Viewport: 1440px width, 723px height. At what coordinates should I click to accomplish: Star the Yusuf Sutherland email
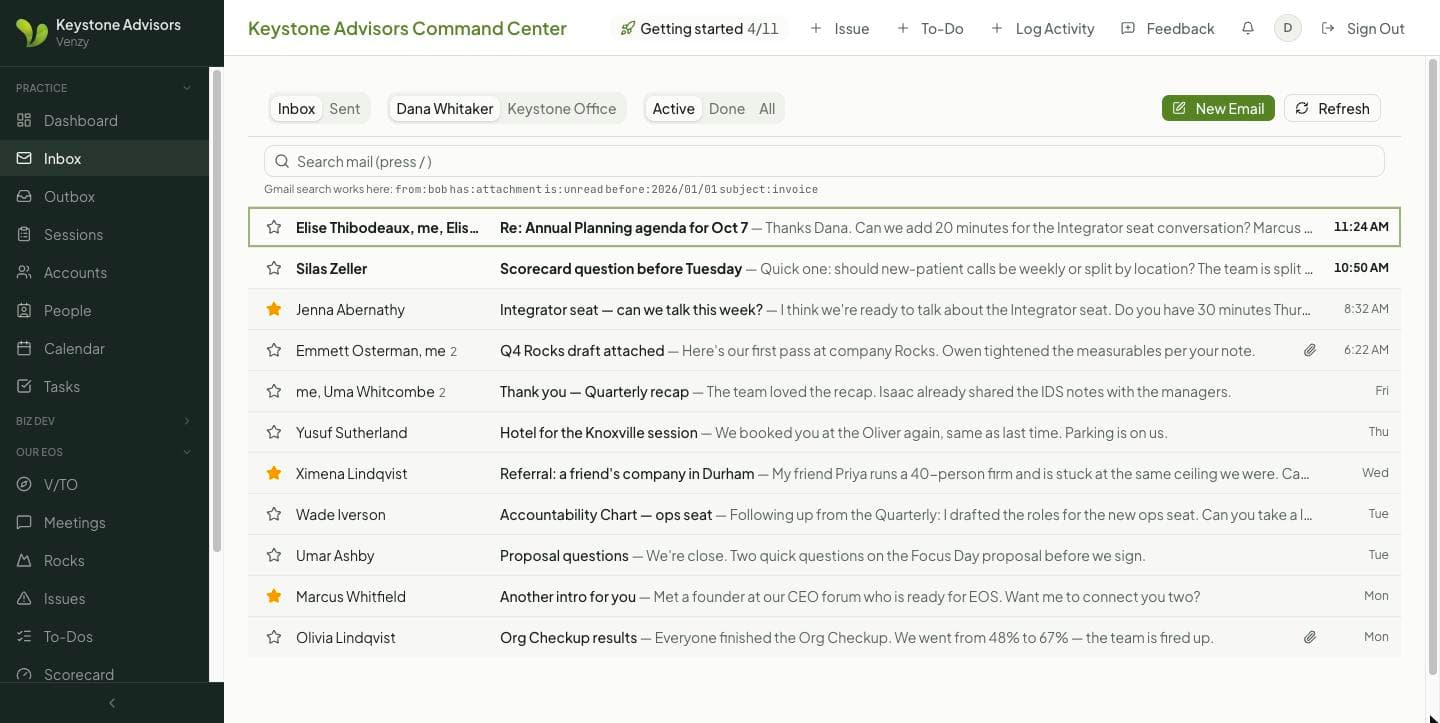[274, 432]
